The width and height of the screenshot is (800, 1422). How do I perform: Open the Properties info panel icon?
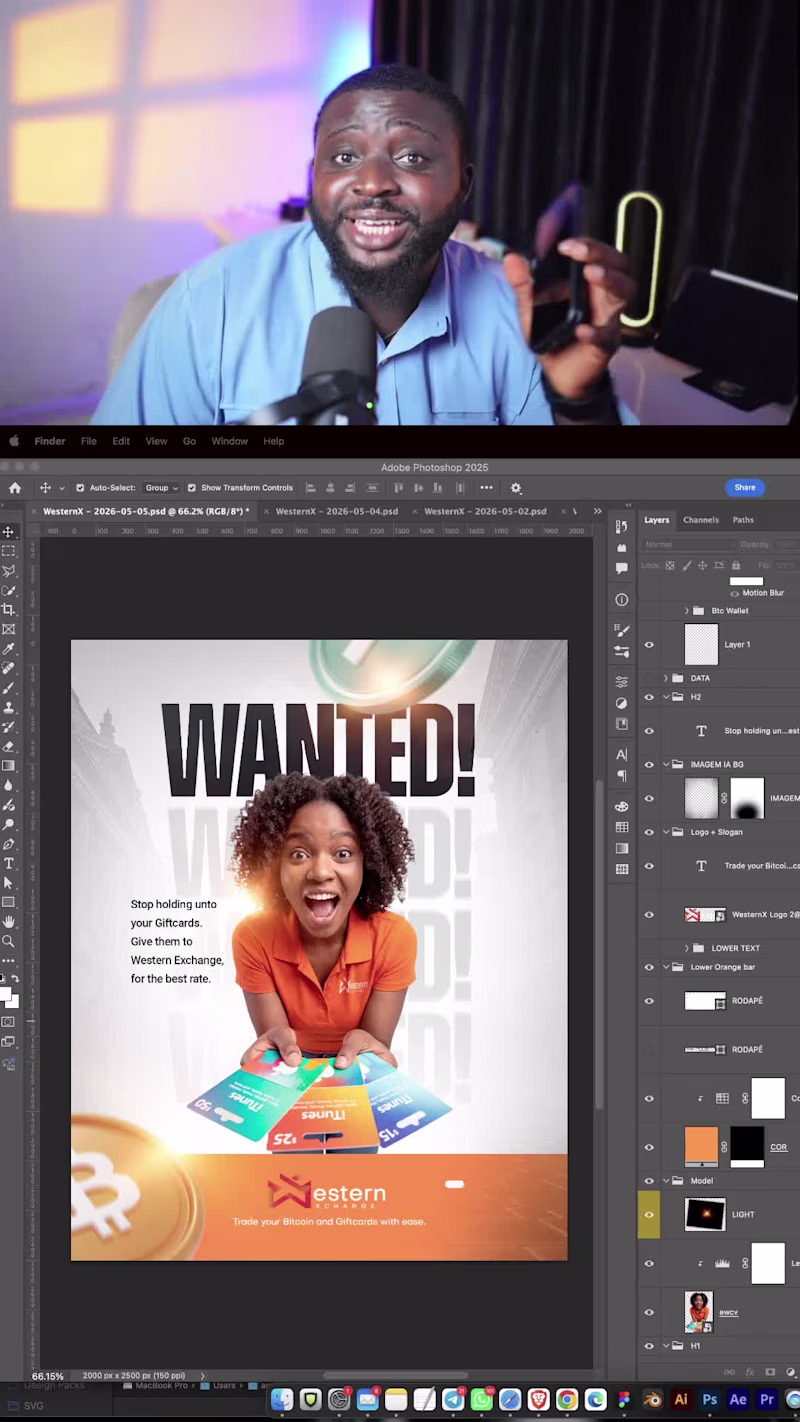621,600
